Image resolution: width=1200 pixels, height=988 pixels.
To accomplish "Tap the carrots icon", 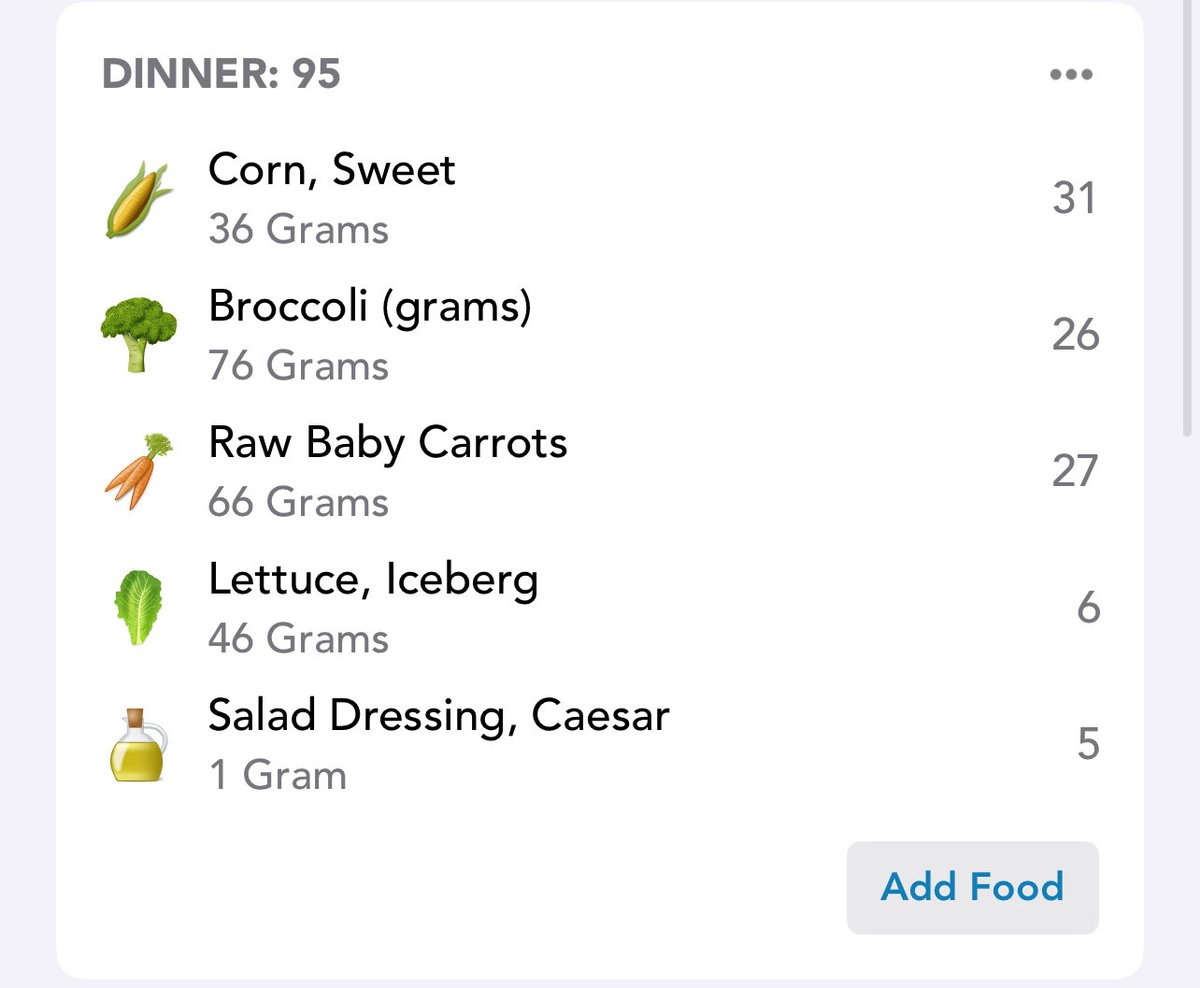I will pos(138,471).
